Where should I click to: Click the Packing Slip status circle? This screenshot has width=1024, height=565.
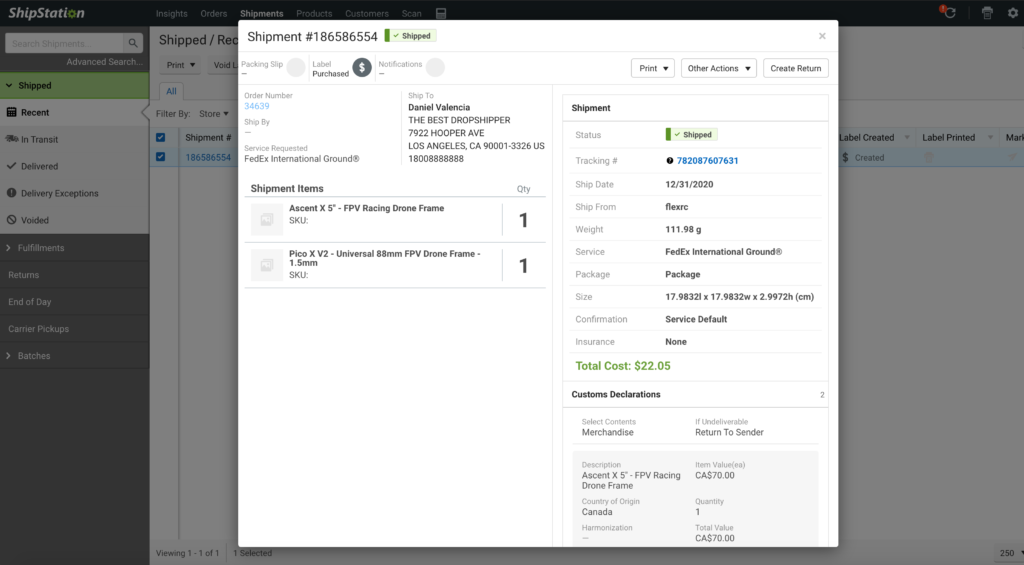coord(296,67)
